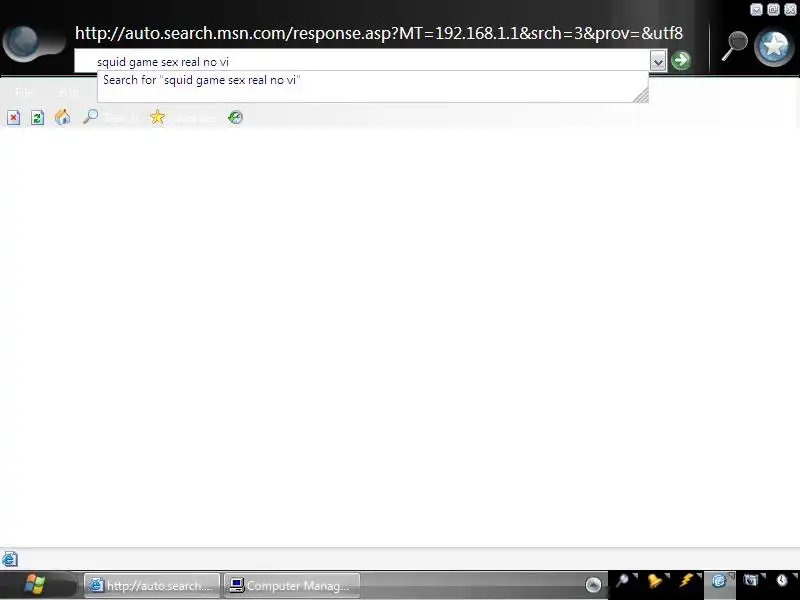The width and height of the screenshot is (800, 600).
Task: Switch to the auto.search taskbar window
Action: pos(152,585)
